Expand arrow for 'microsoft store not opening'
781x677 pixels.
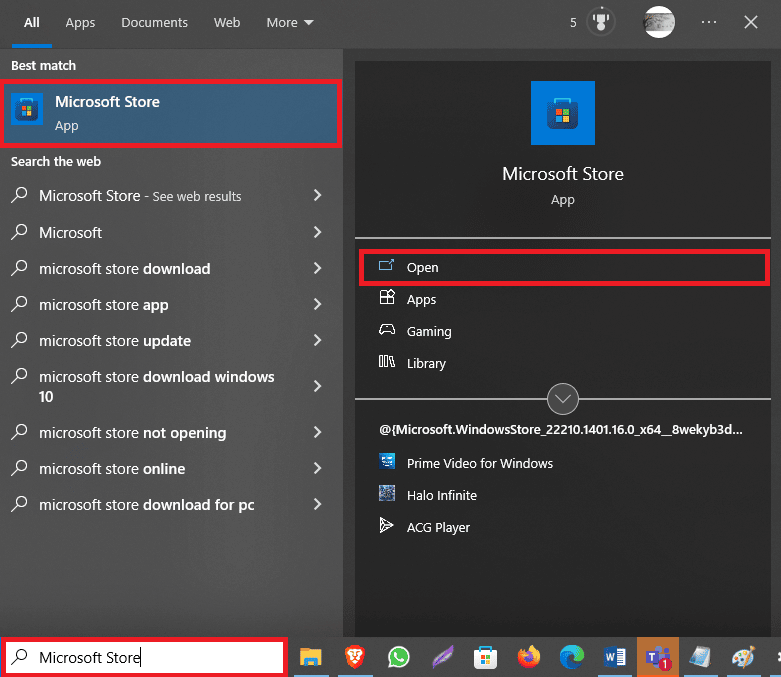pos(317,432)
